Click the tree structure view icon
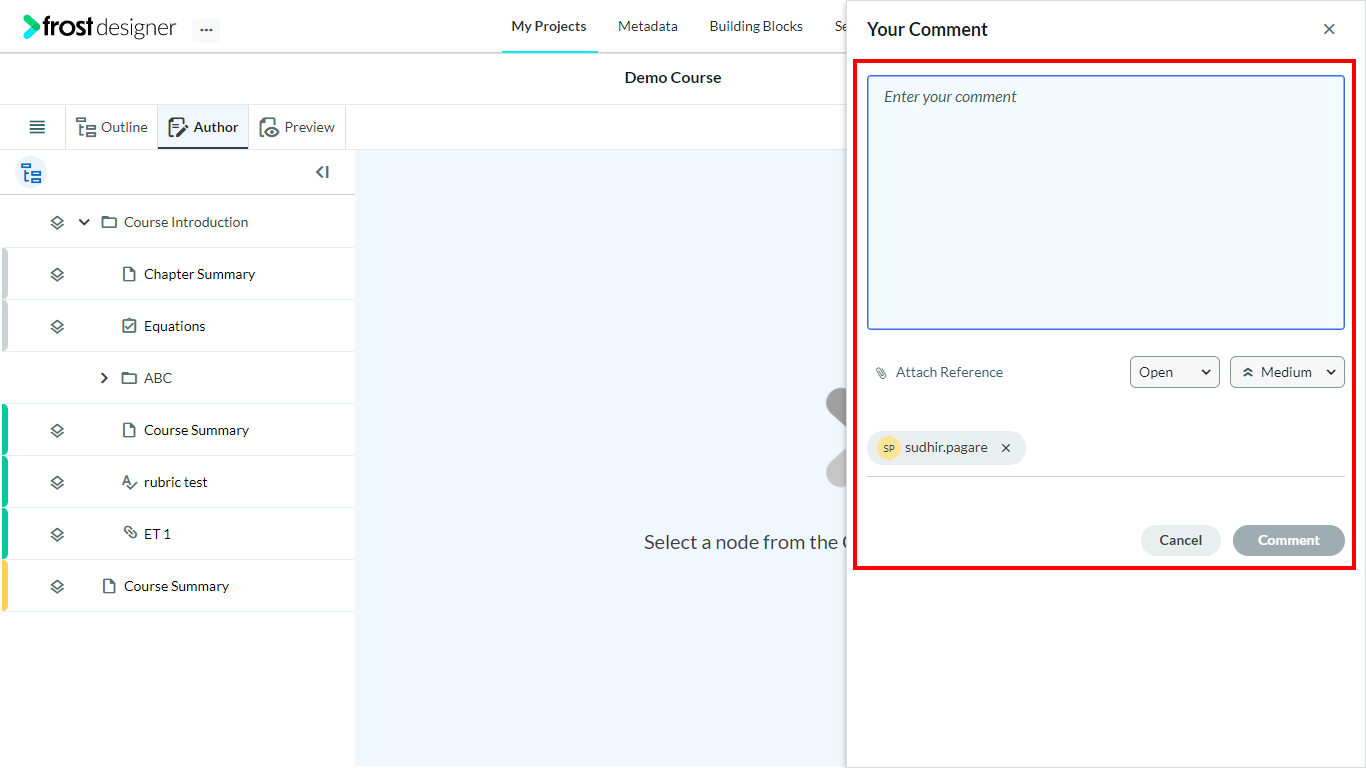The image size is (1366, 768). pyautogui.click(x=31, y=173)
